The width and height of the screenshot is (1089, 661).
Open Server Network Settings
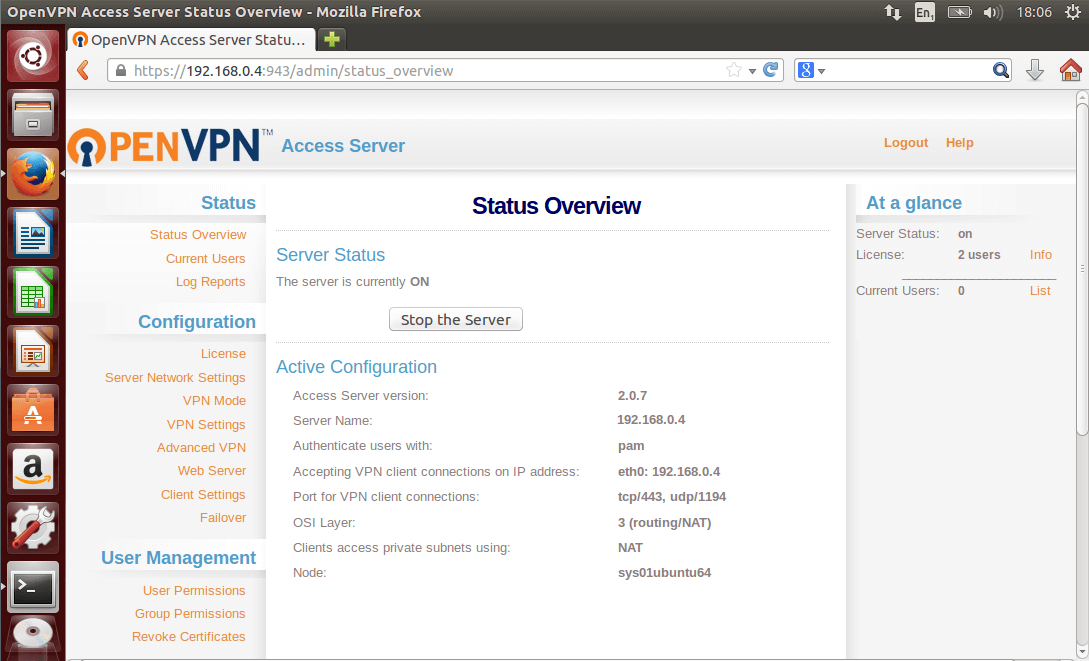click(175, 378)
